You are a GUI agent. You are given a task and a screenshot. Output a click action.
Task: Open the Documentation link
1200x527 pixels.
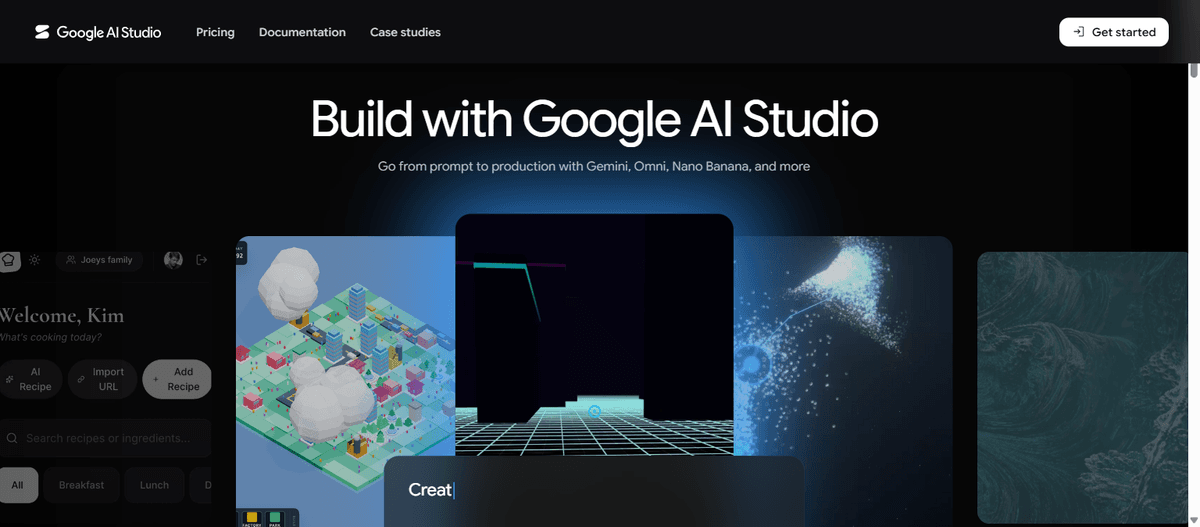pos(302,32)
